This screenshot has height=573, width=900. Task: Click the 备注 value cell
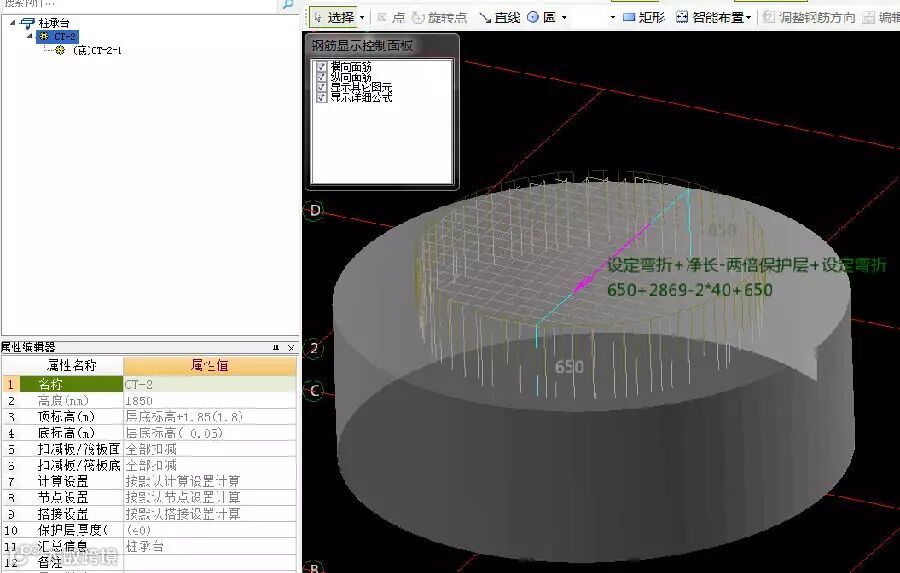tap(210, 563)
